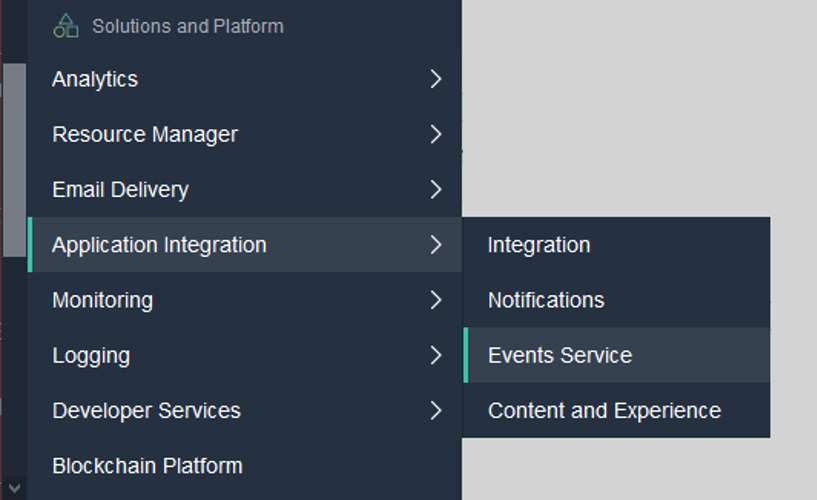
Task: Expand the Resource Manager chevron
Action: click(x=435, y=134)
